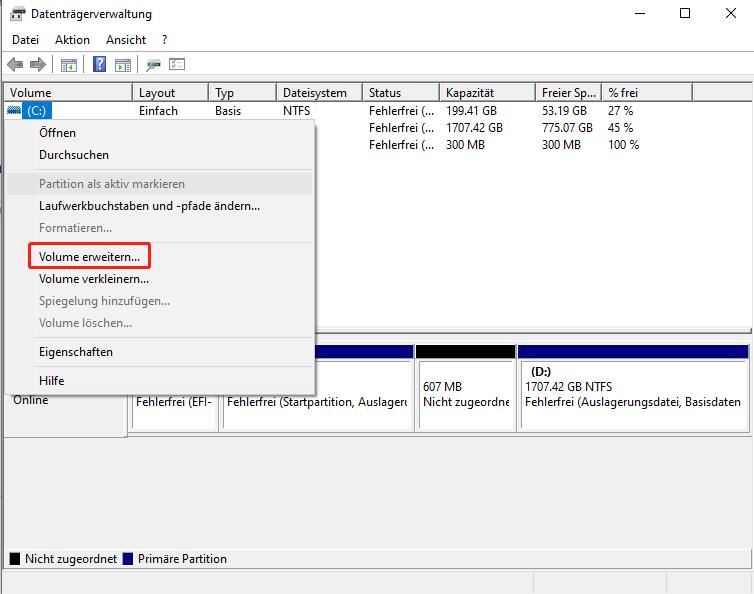754x594 pixels.
Task: Sort by the Freier Sp... column header
Action: tap(569, 92)
